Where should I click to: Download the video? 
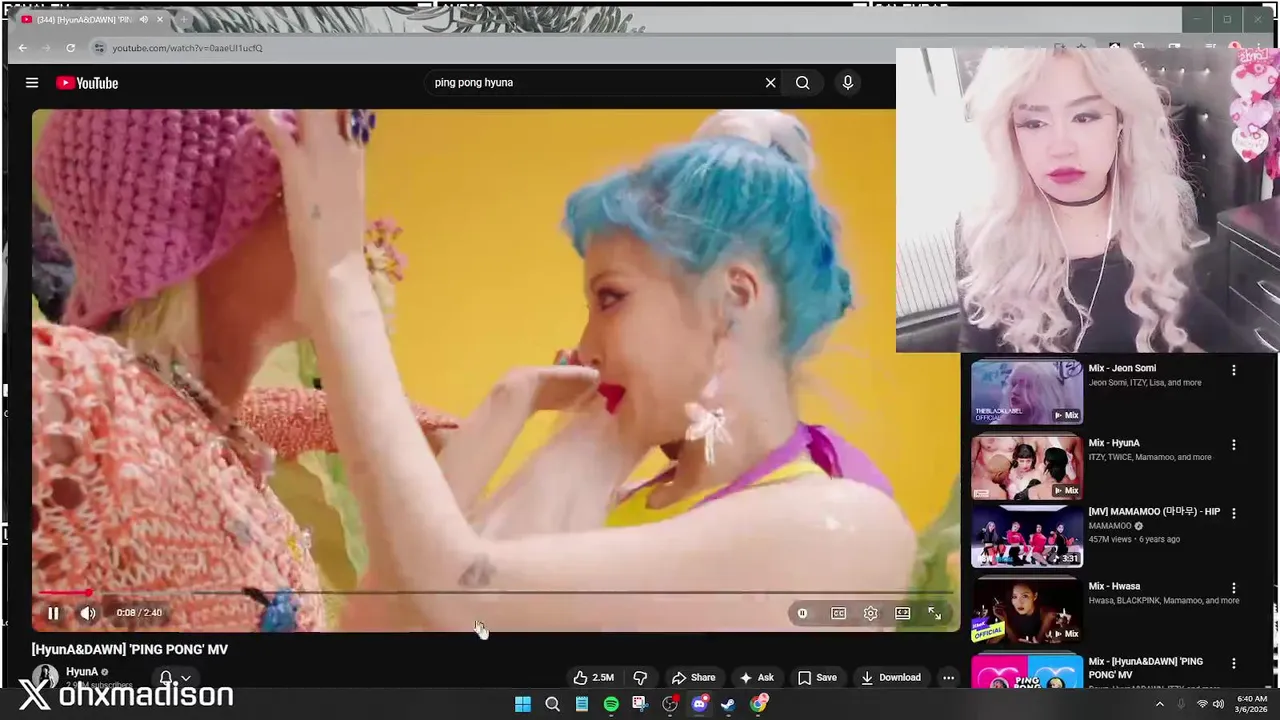tap(890, 677)
